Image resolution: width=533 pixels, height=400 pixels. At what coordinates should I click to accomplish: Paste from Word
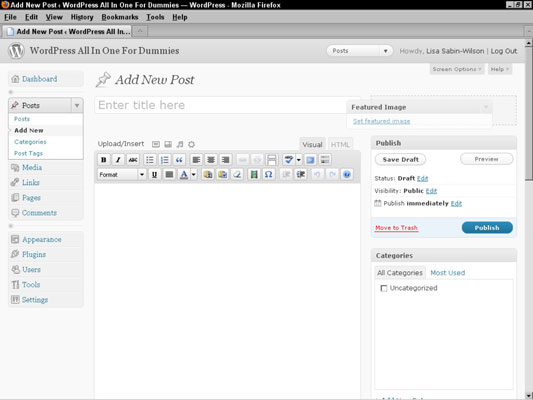[x=223, y=175]
